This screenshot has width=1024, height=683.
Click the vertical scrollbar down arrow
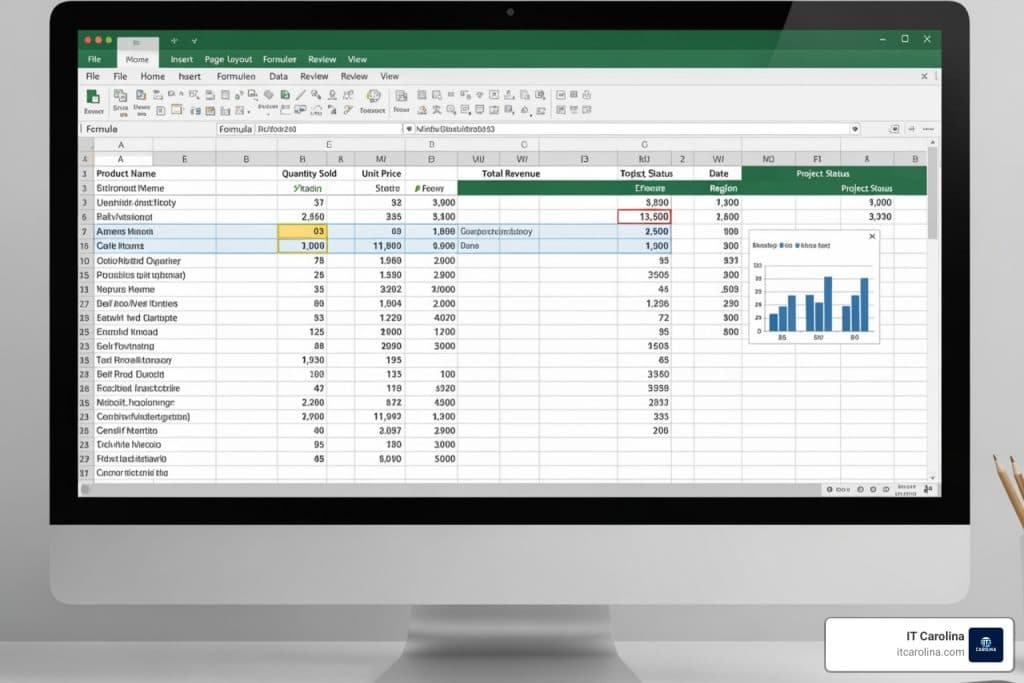coord(933,478)
